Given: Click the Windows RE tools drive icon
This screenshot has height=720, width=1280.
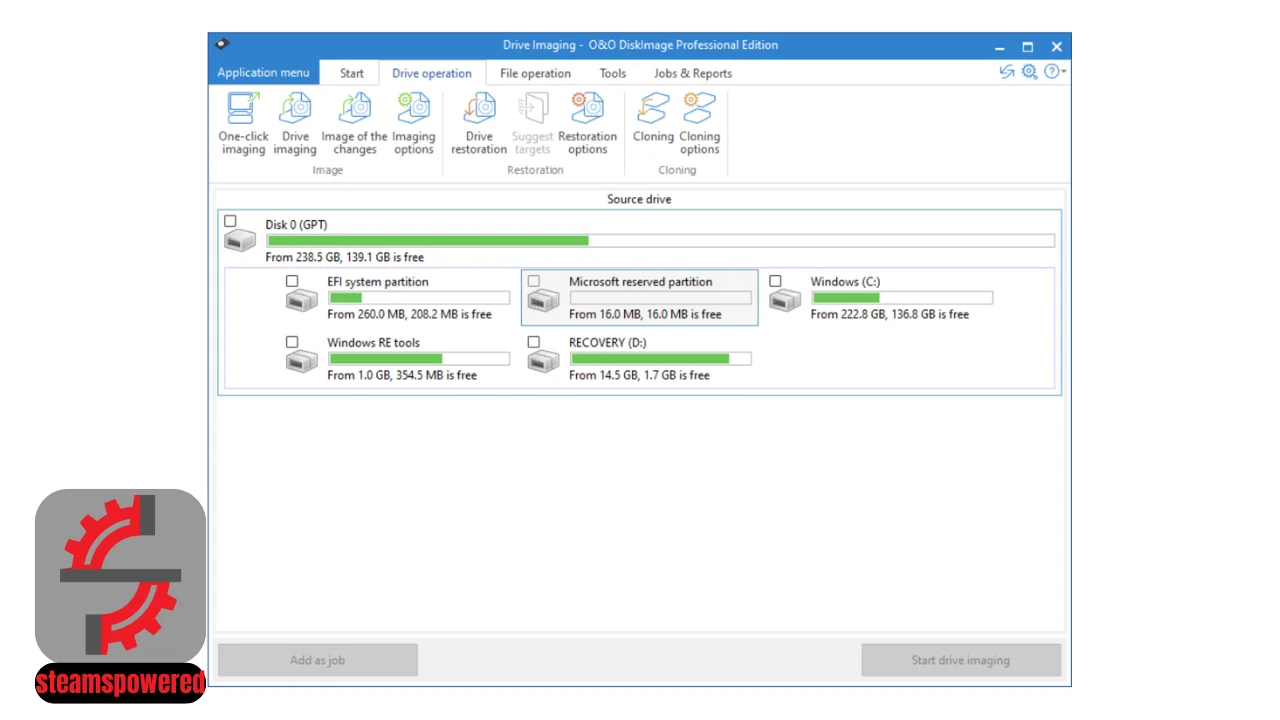Looking at the screenshot, I should pos(302,361).
